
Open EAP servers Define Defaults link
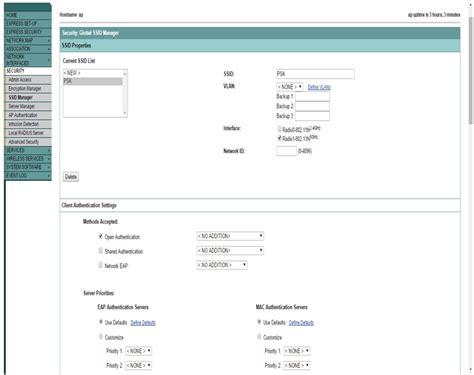143,323
